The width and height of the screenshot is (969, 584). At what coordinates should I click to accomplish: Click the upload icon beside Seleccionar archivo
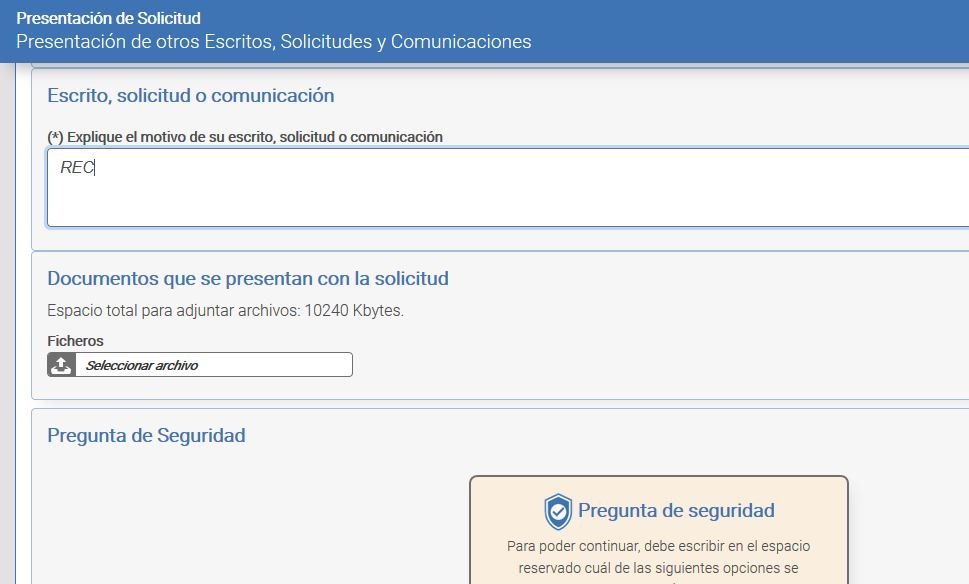click(x=61, y=365)
